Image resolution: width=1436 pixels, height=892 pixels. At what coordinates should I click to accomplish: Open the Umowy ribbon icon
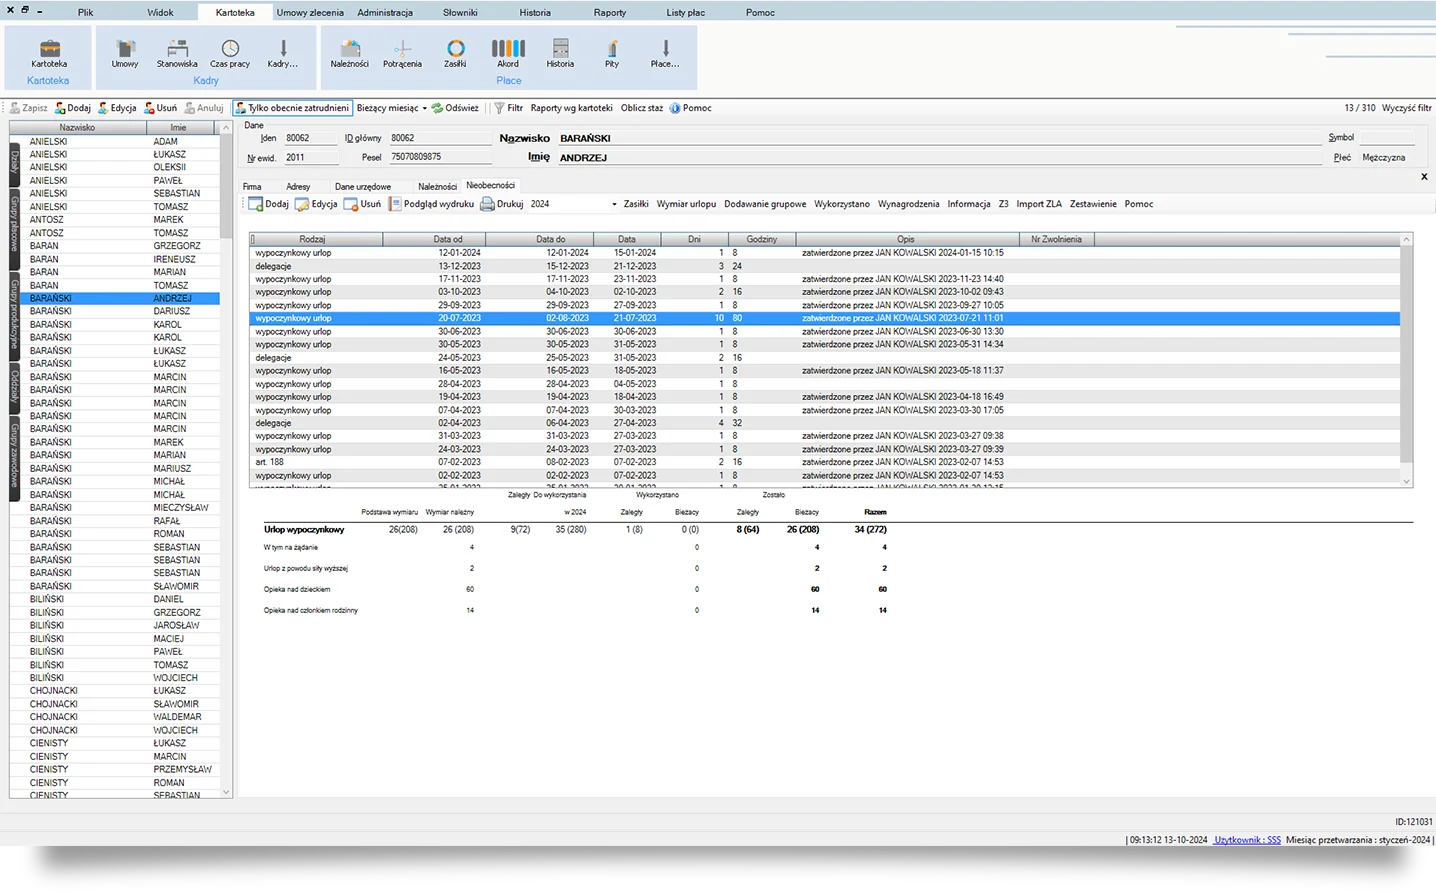coord(125,53)
